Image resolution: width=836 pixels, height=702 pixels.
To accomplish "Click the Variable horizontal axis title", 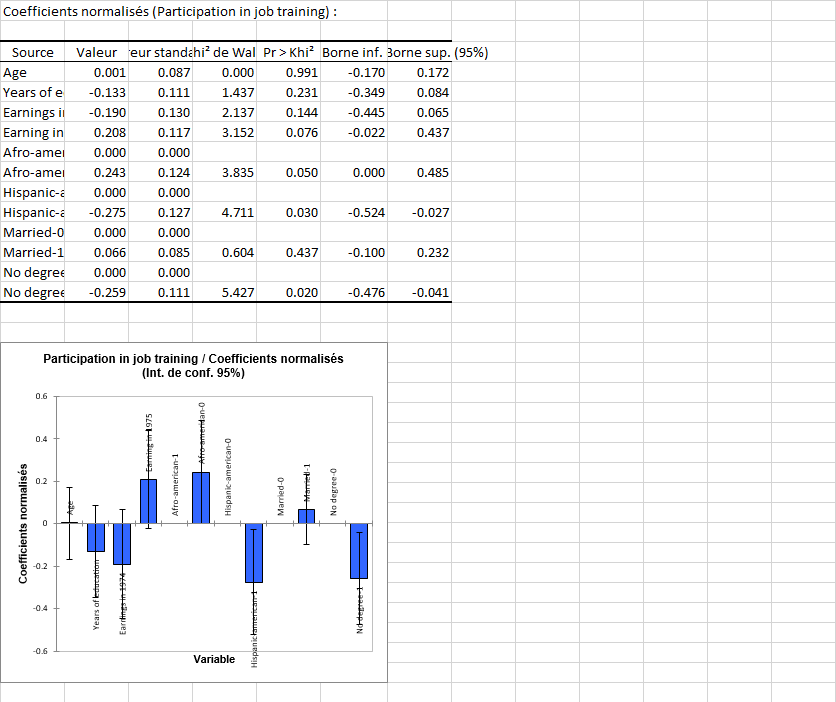I will tap(213, 659).
